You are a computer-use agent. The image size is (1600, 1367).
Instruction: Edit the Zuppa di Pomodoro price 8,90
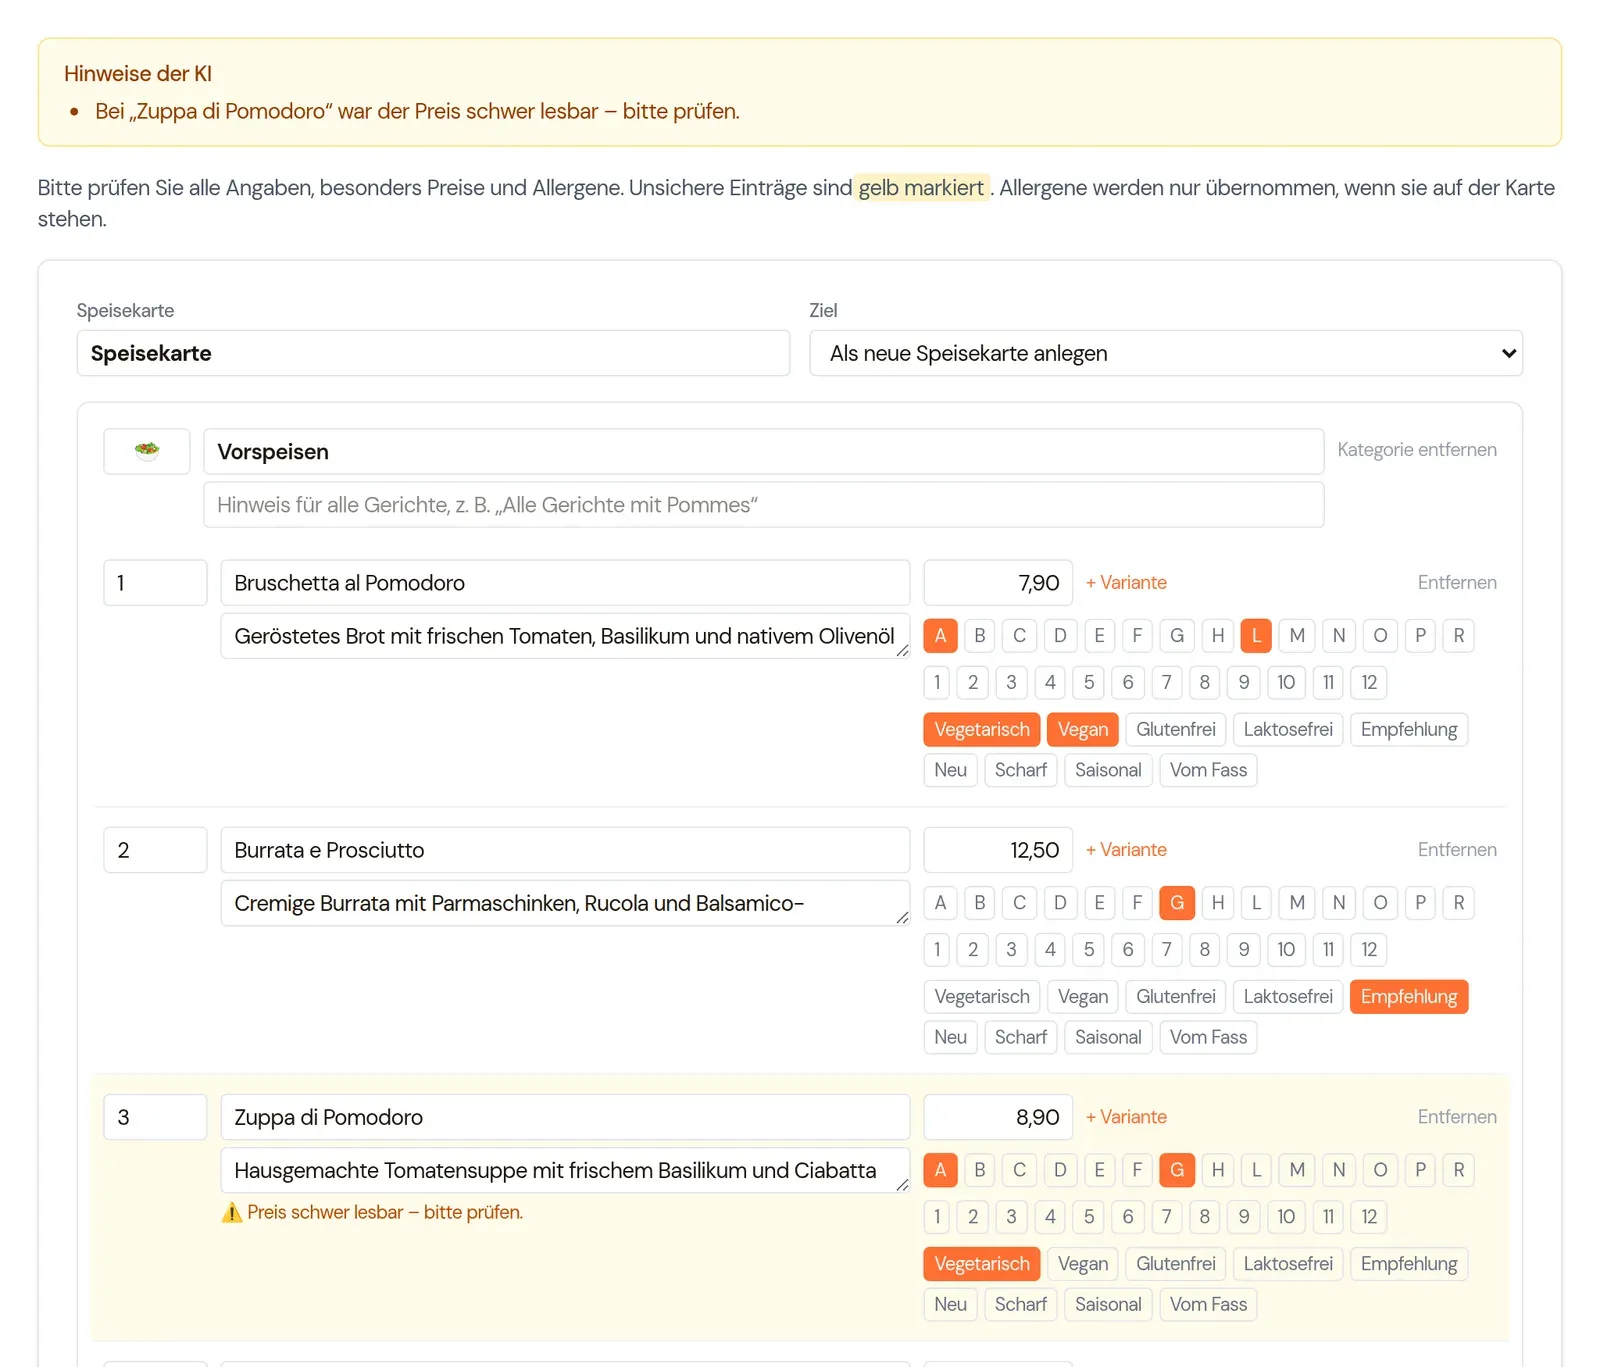tap(998, 1117)
